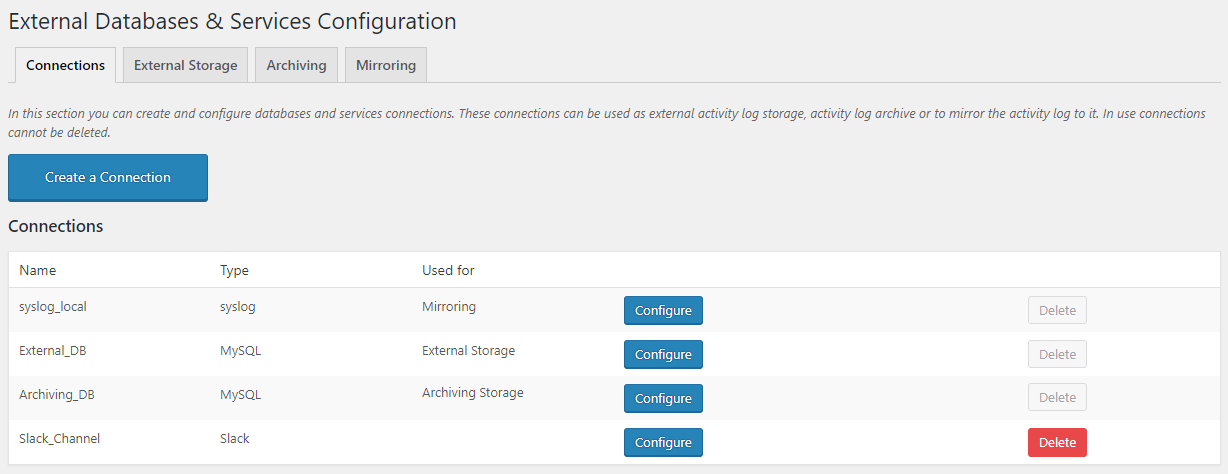Screen dimensions: 1228x474
Task: Click the Name column header
Action: point(38,270)
